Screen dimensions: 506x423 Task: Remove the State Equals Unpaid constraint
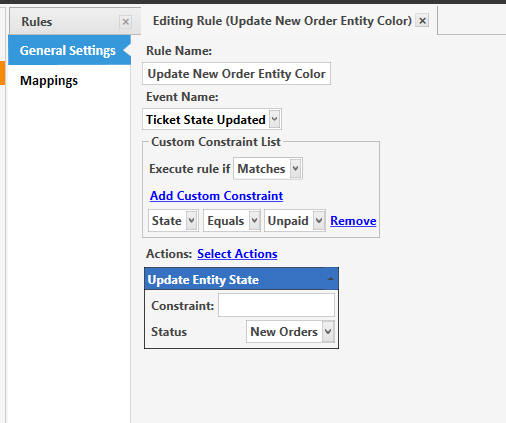[x=353, y=221]
